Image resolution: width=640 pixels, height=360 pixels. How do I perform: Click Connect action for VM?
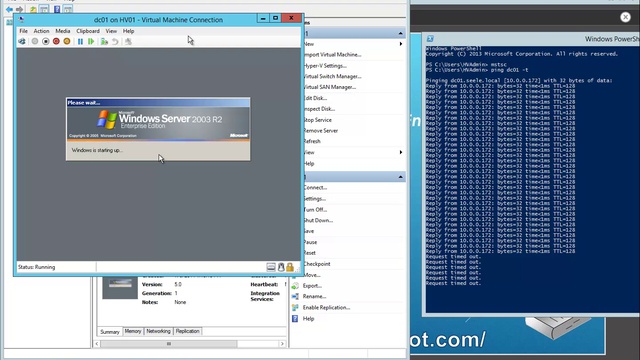315,188
